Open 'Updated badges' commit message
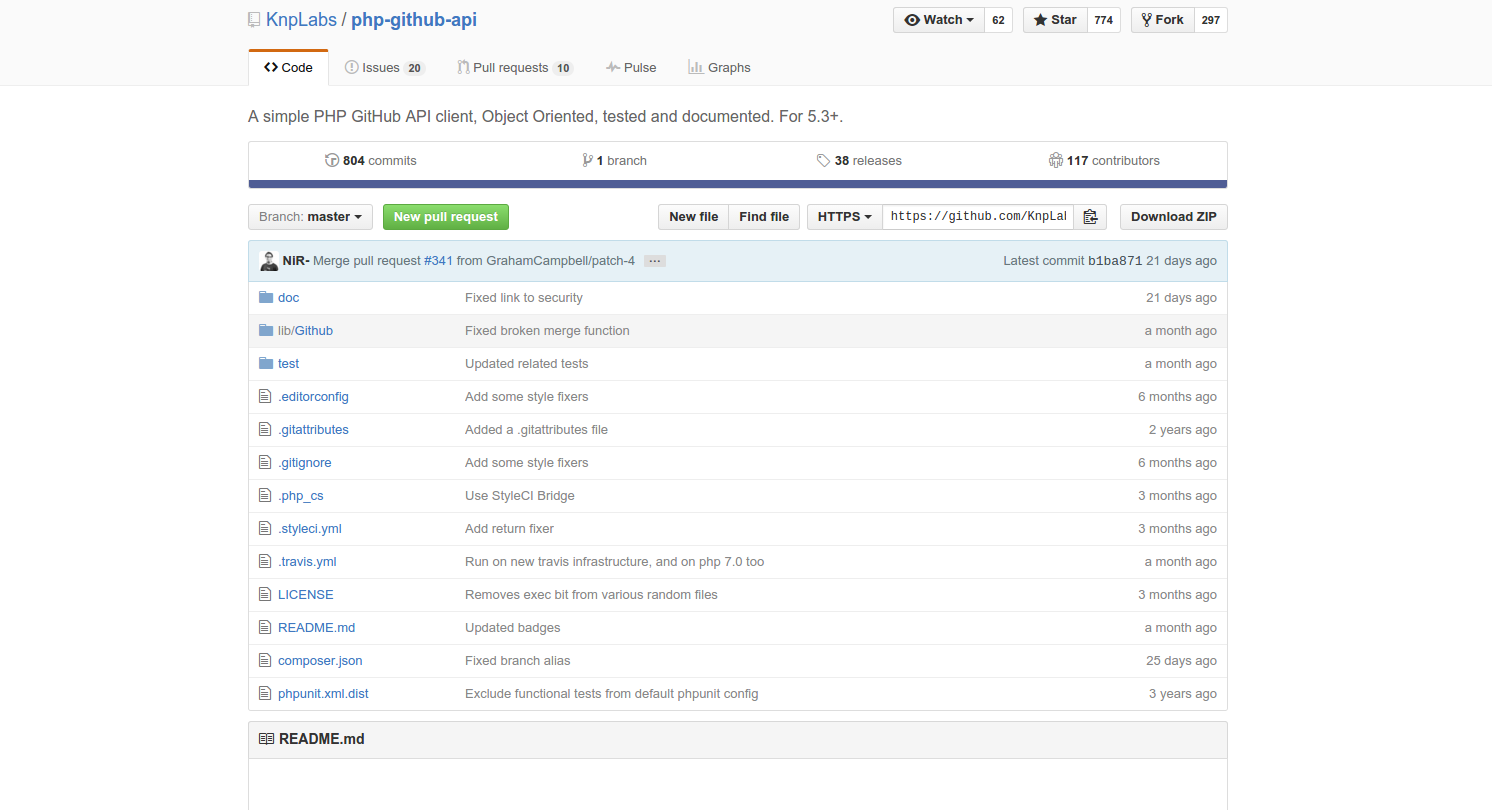Image resolution: width=1492 pixels, height=810 pixels. (x=513, y=627)
